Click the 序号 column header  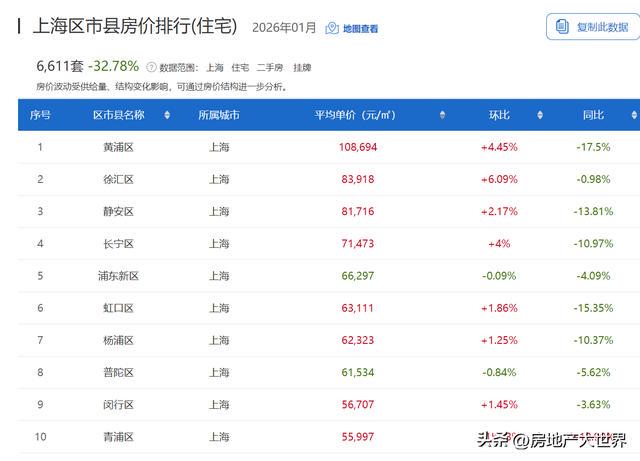(x=40, y=115)
